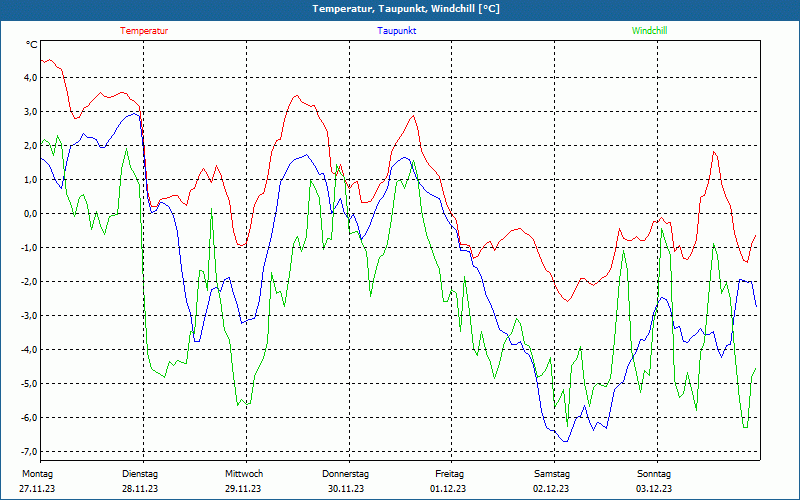Screen dimensions: 800x500
Task: Click the 4,0 y-axis value
Action: click(x=30, y=78)
